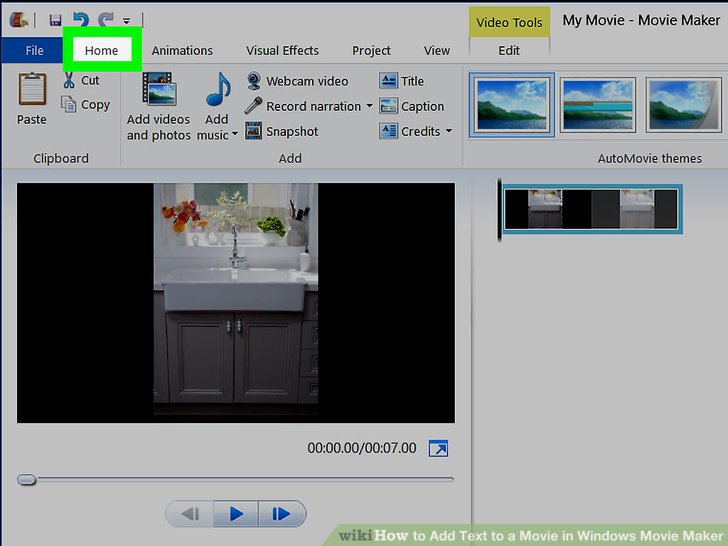Click the Credits icon

(x=388, y=131)
